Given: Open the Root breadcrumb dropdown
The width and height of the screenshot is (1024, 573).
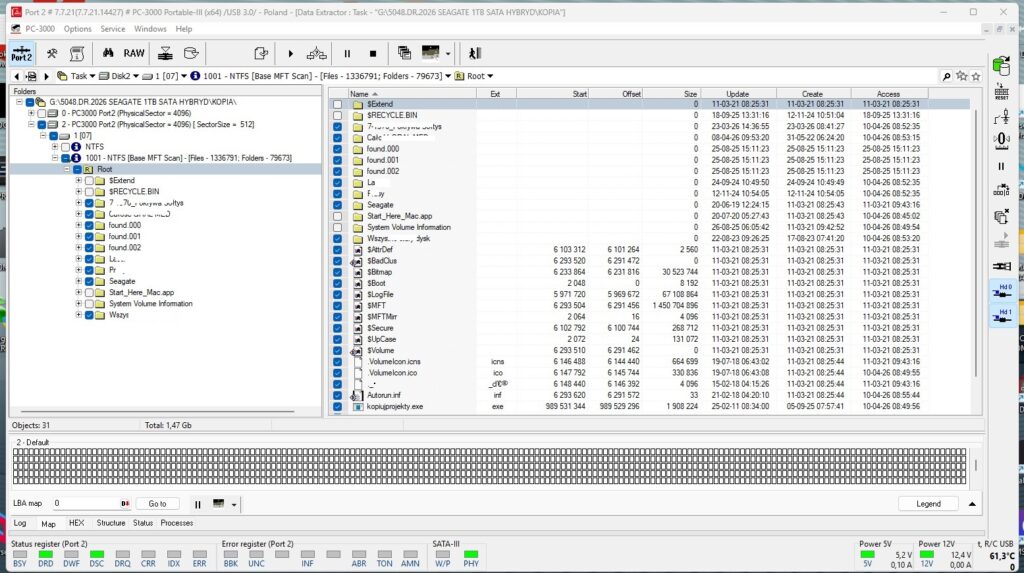Looking at the screenshot, I should click(x=490, y=76).
